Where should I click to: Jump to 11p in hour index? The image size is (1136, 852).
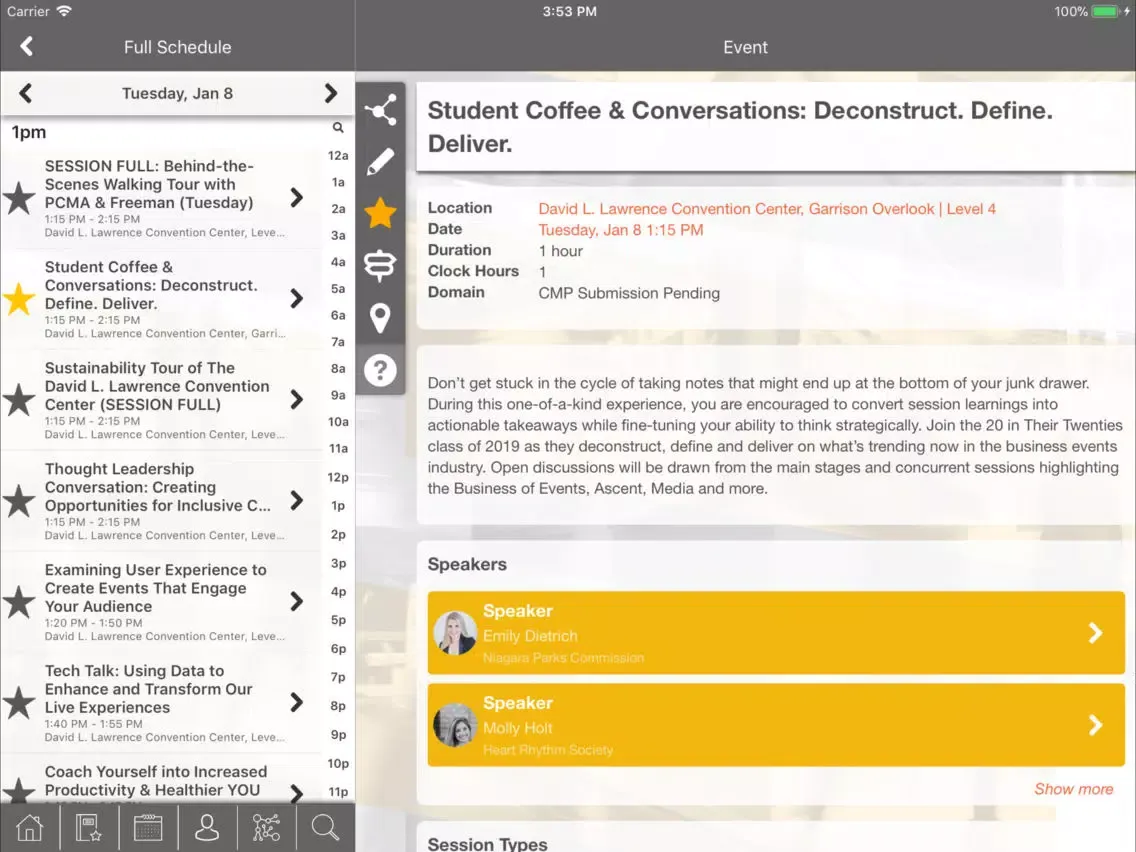coord(338,792)
